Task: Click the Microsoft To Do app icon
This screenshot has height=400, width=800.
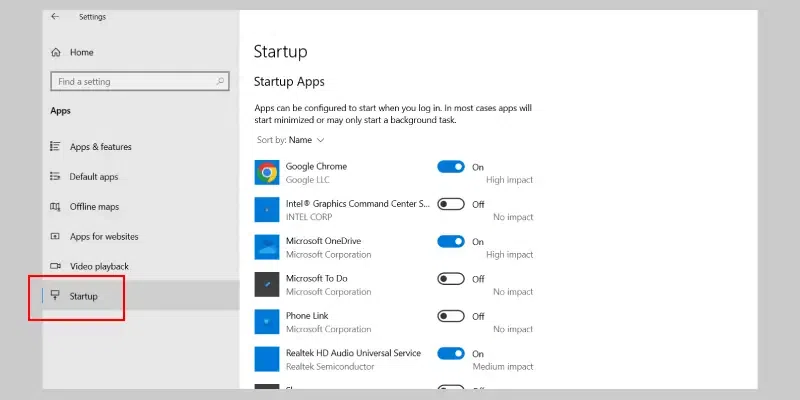Action: pos(267,284)
